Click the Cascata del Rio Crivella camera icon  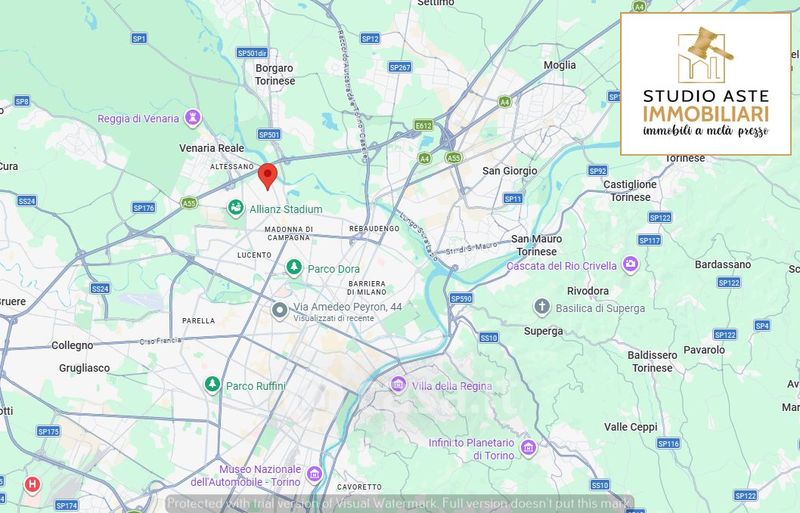[x=631, y=264]
